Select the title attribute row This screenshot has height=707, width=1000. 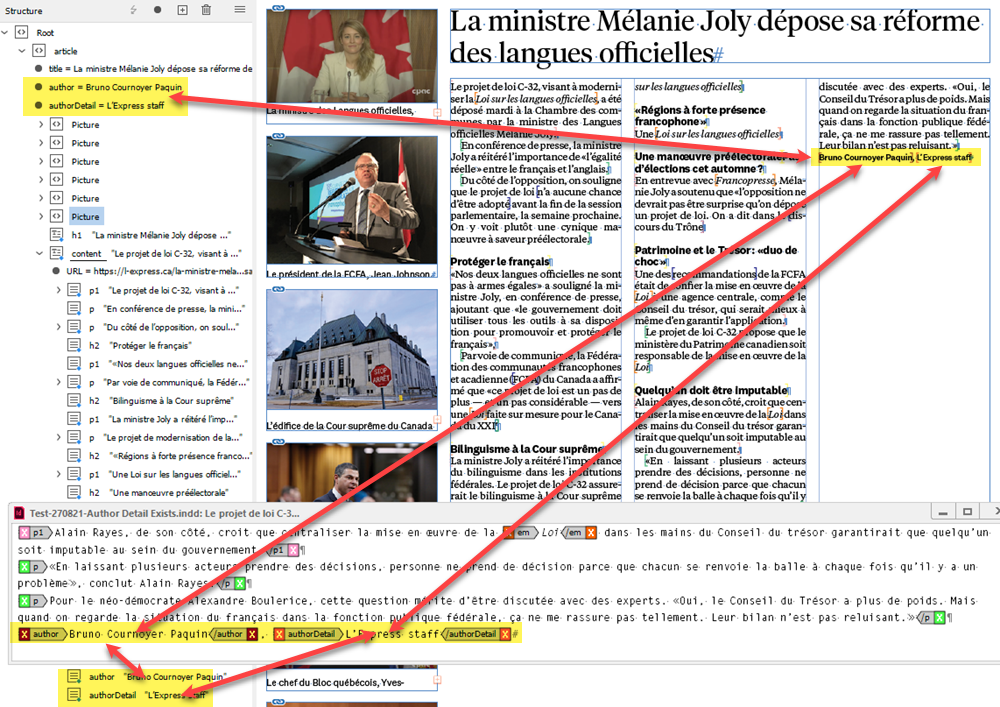pos(151,69)
